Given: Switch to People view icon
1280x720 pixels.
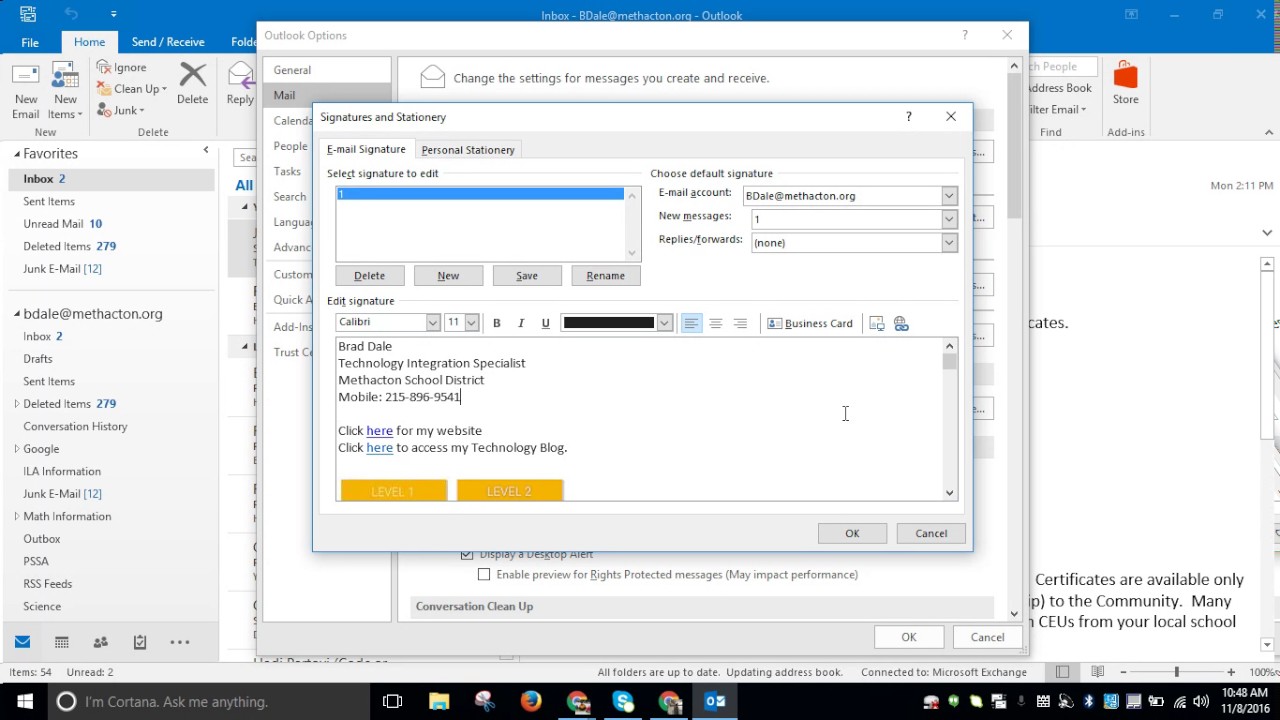Looking at the screenshot, I should [100, 642].
